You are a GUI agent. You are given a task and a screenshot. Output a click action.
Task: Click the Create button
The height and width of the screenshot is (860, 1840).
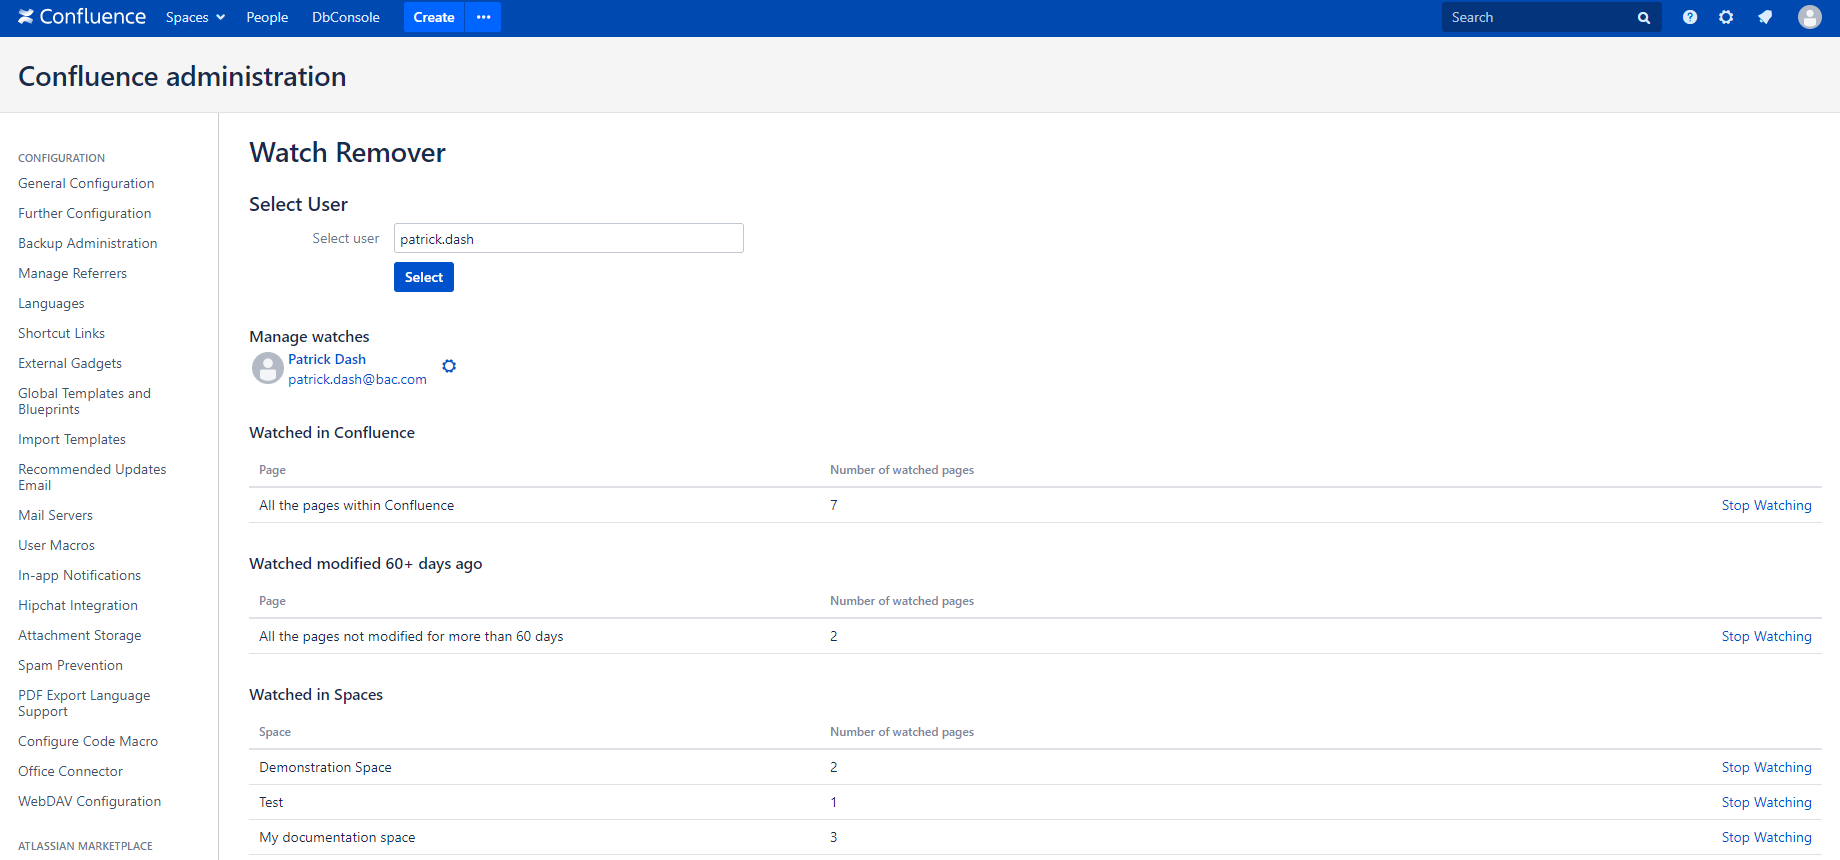(x=434, y=17)
